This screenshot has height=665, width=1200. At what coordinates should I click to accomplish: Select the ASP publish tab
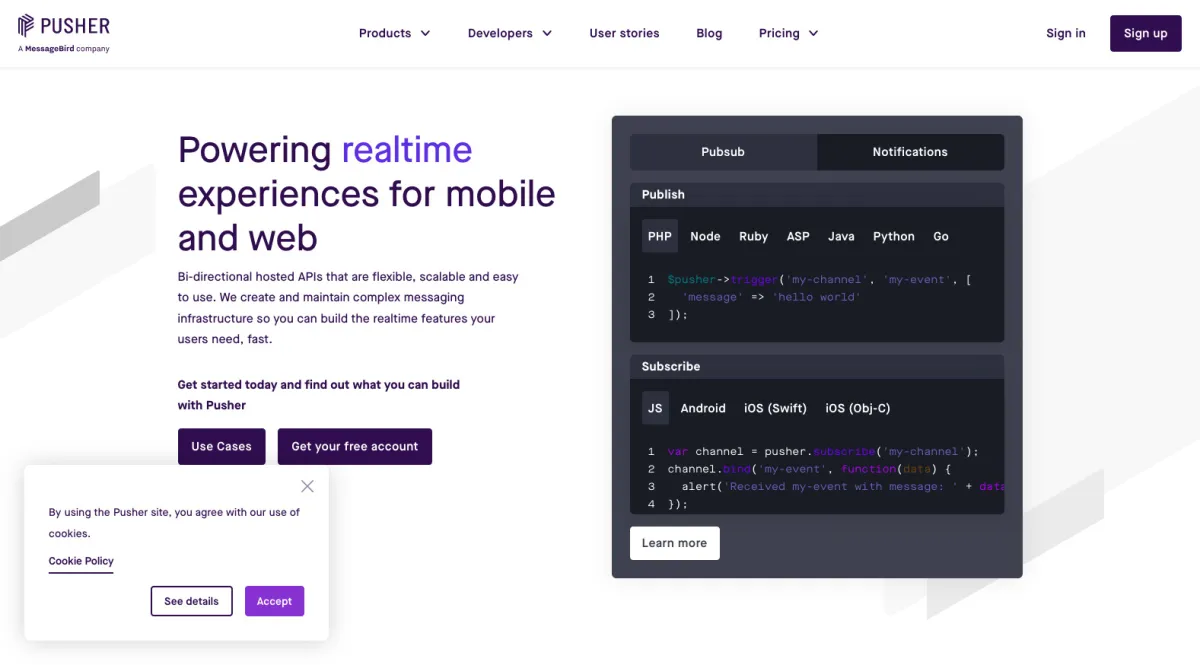click(x=798, y=236)
